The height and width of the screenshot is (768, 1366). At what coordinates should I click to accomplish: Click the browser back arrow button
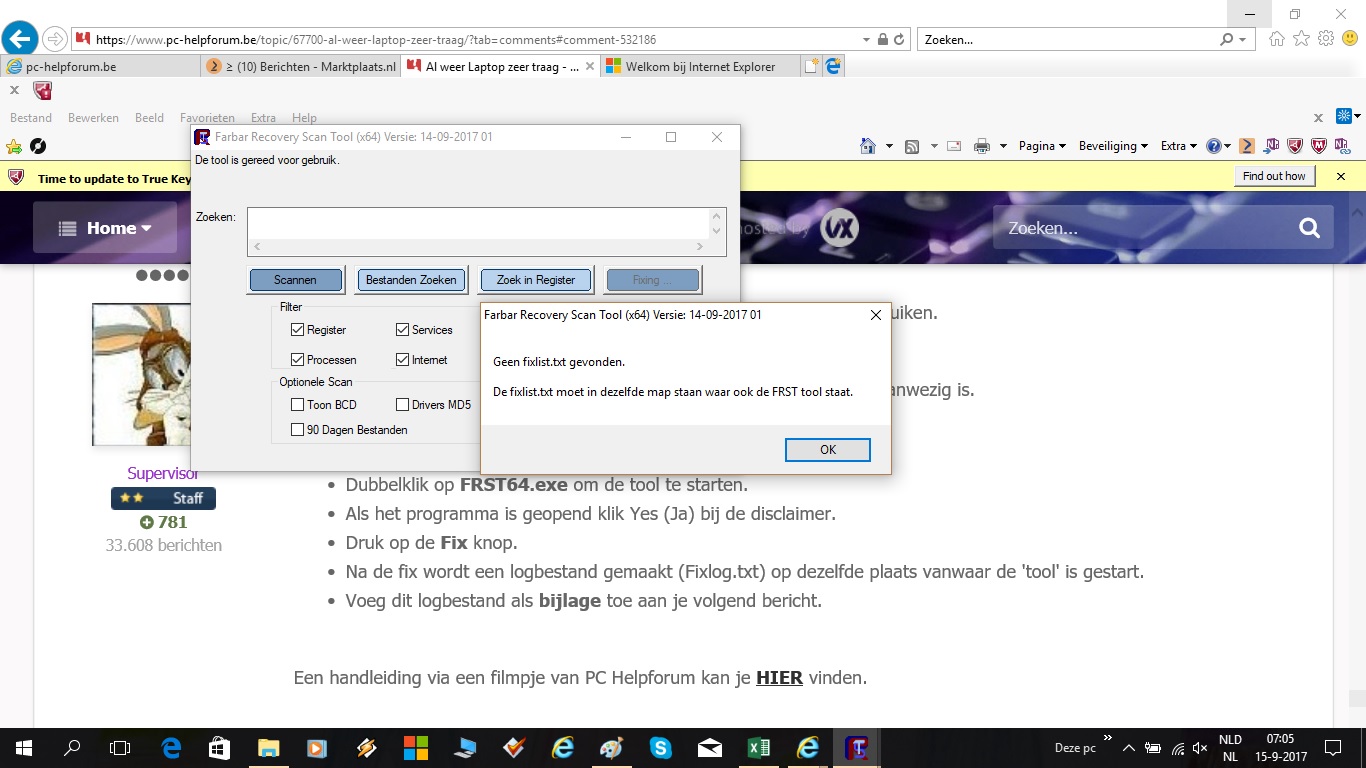[x=20, y=39]
